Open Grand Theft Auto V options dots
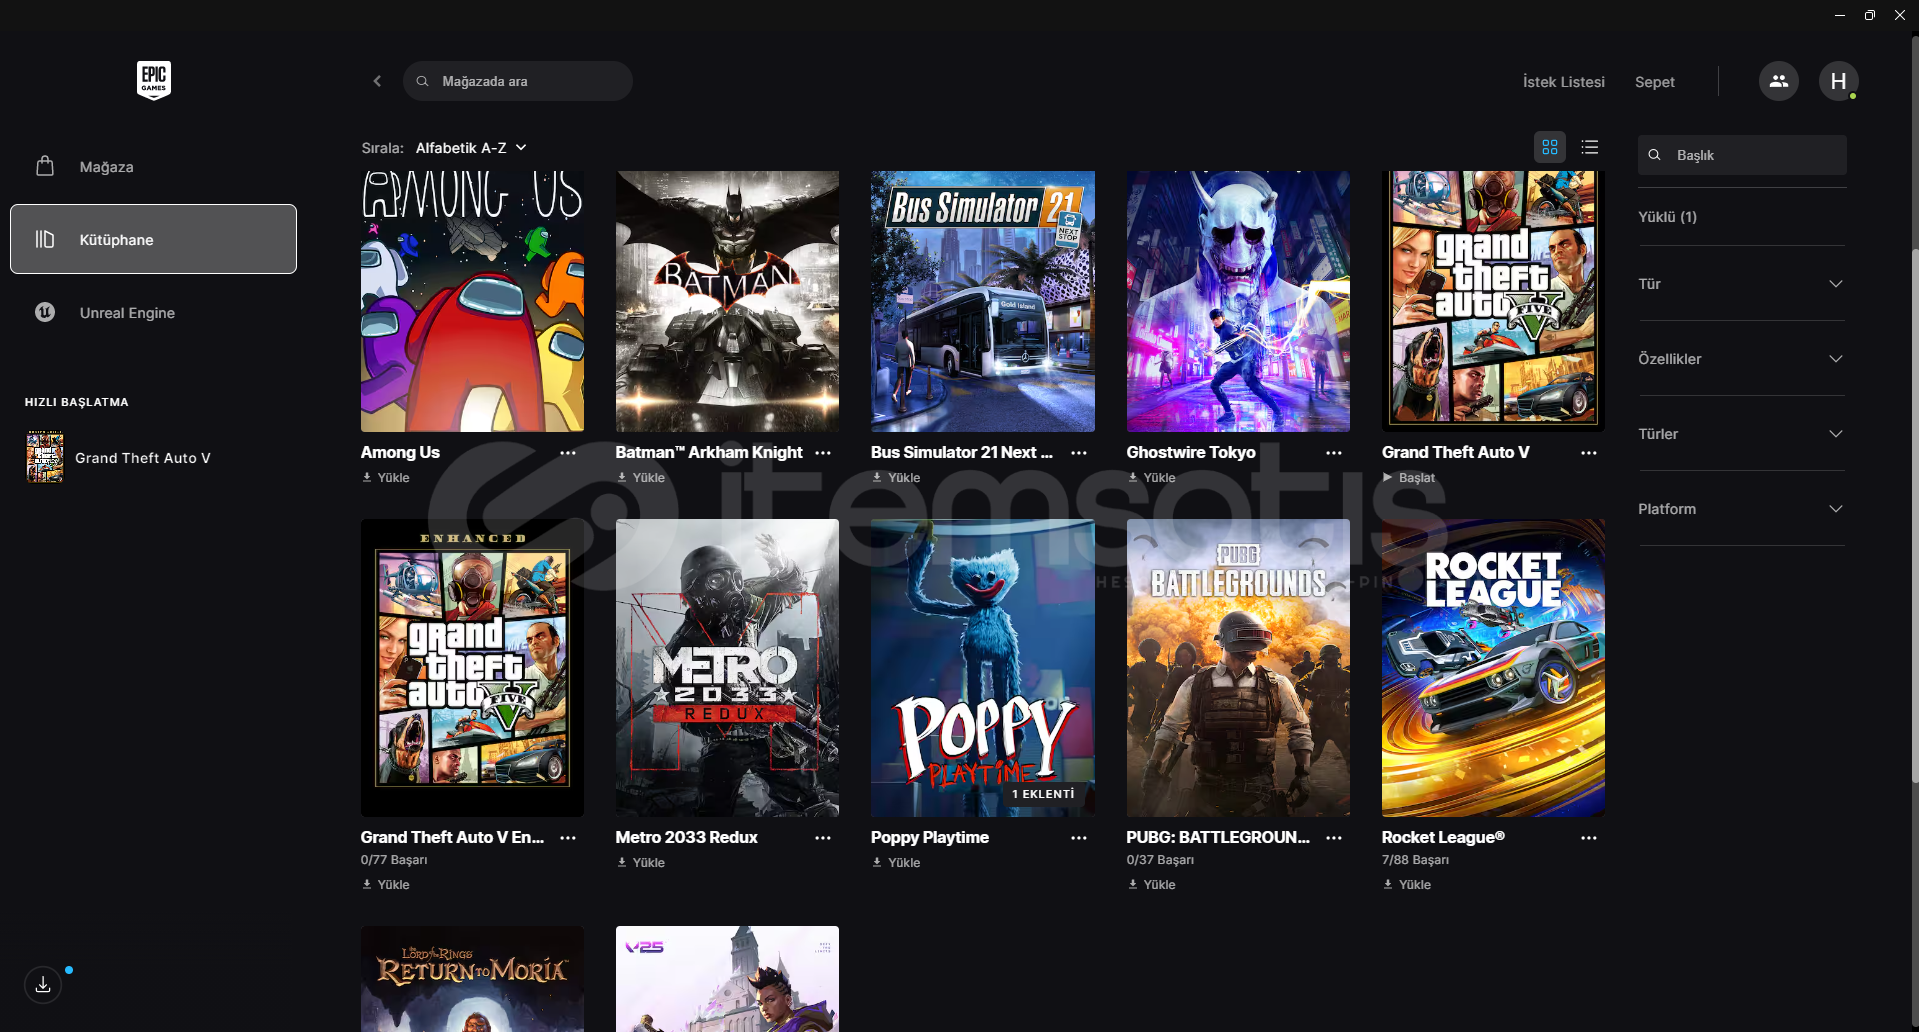1919x1032 pixels. 1589,453
